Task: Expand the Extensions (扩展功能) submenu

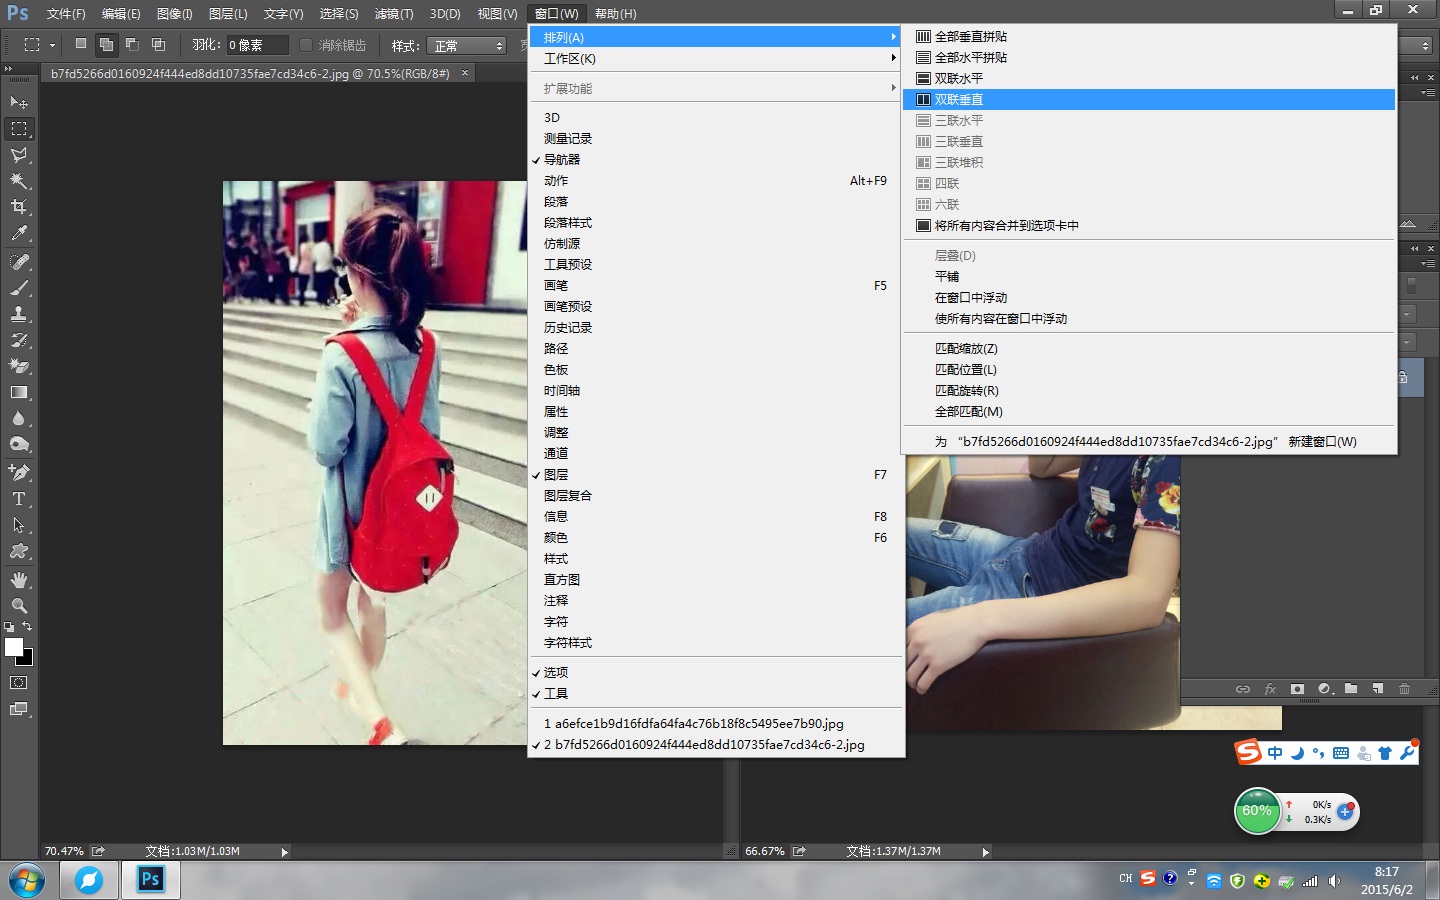Action: [x=716, y=89]
